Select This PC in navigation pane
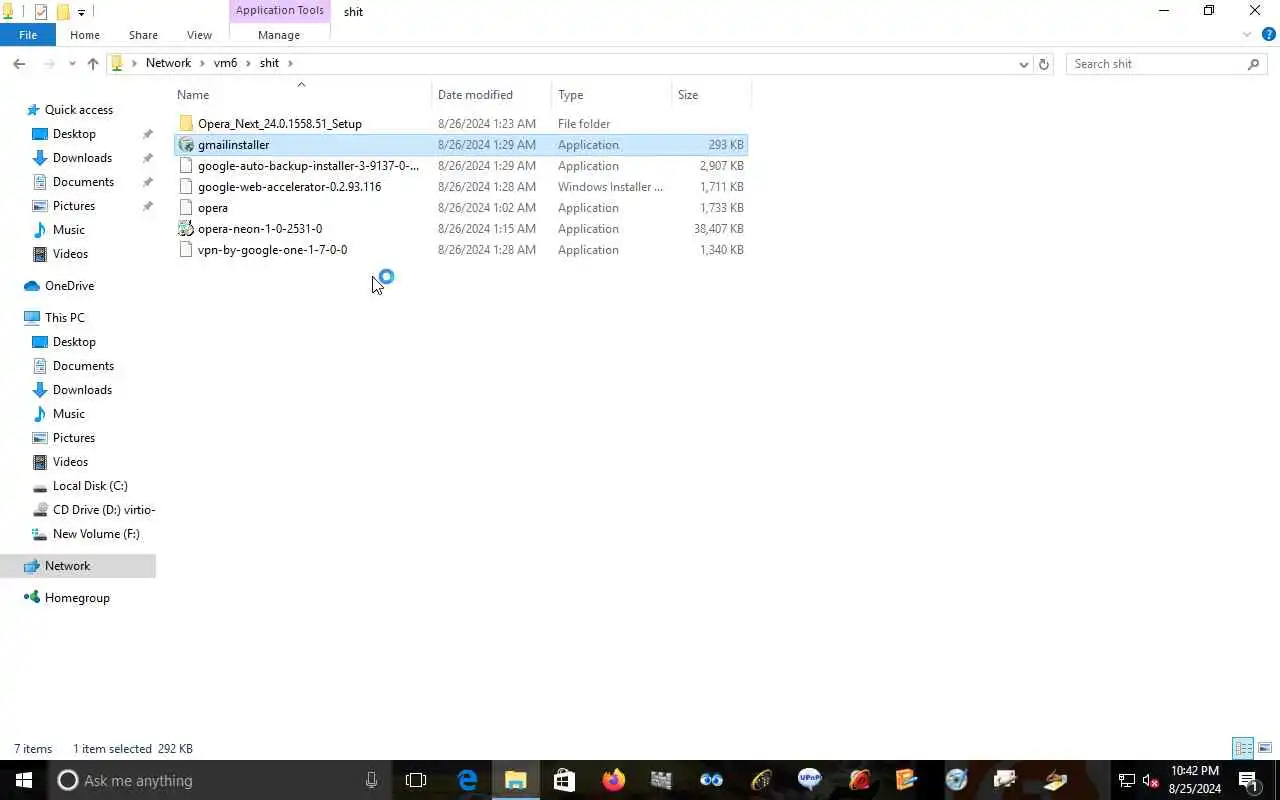 coord(64,318)
